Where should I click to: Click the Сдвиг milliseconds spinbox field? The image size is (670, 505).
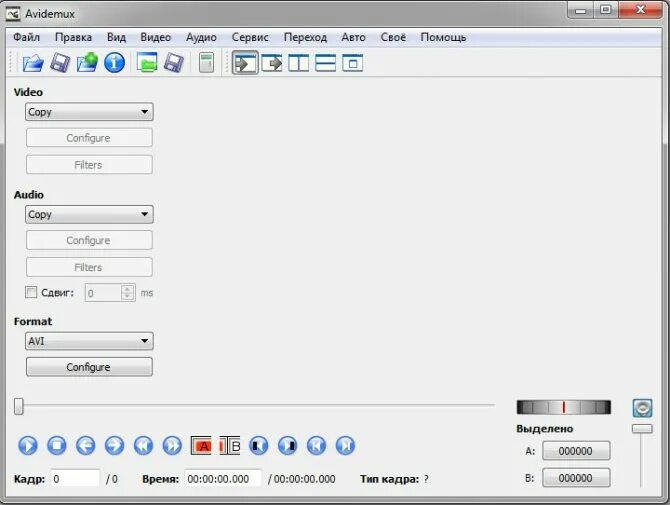110,293
